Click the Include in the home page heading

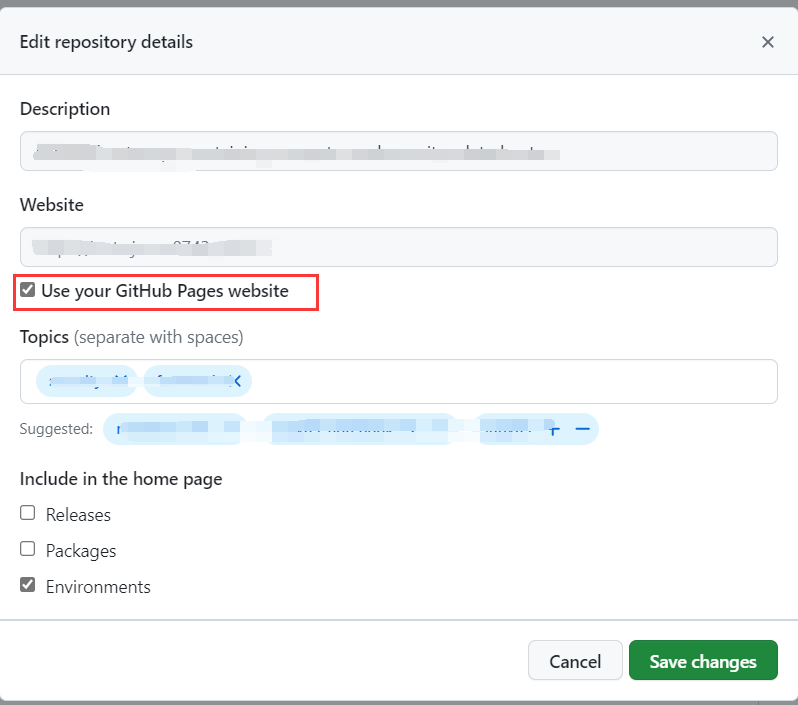(121, 479)
